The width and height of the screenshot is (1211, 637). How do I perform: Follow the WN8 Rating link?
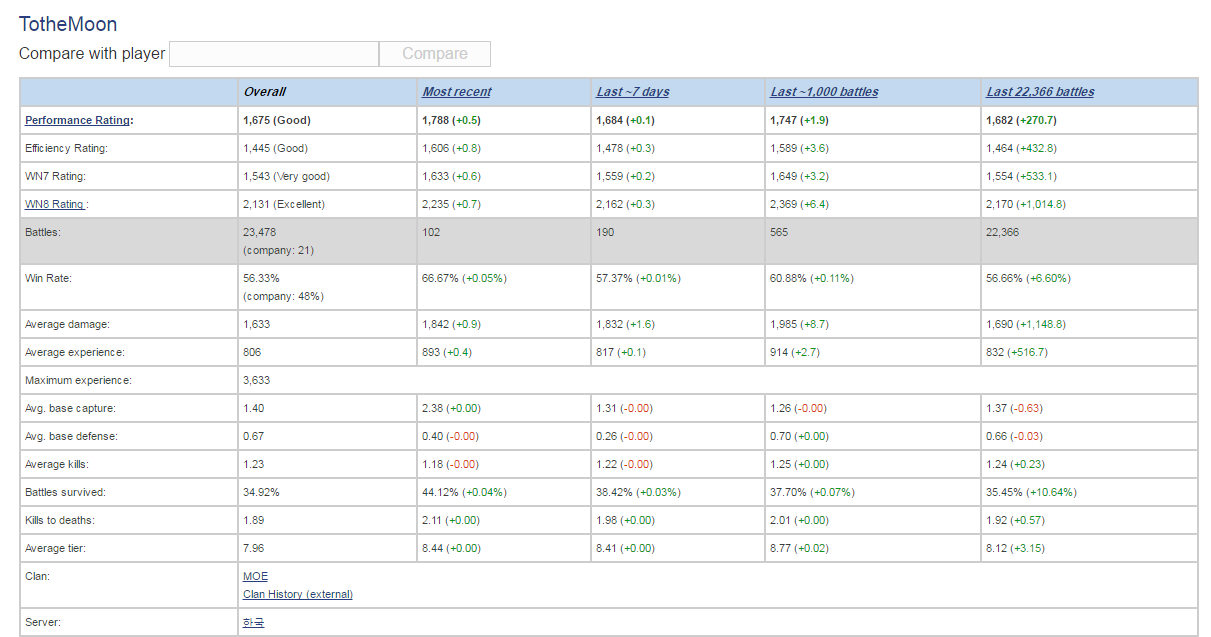pyautogui.click(x=54, y=204)
